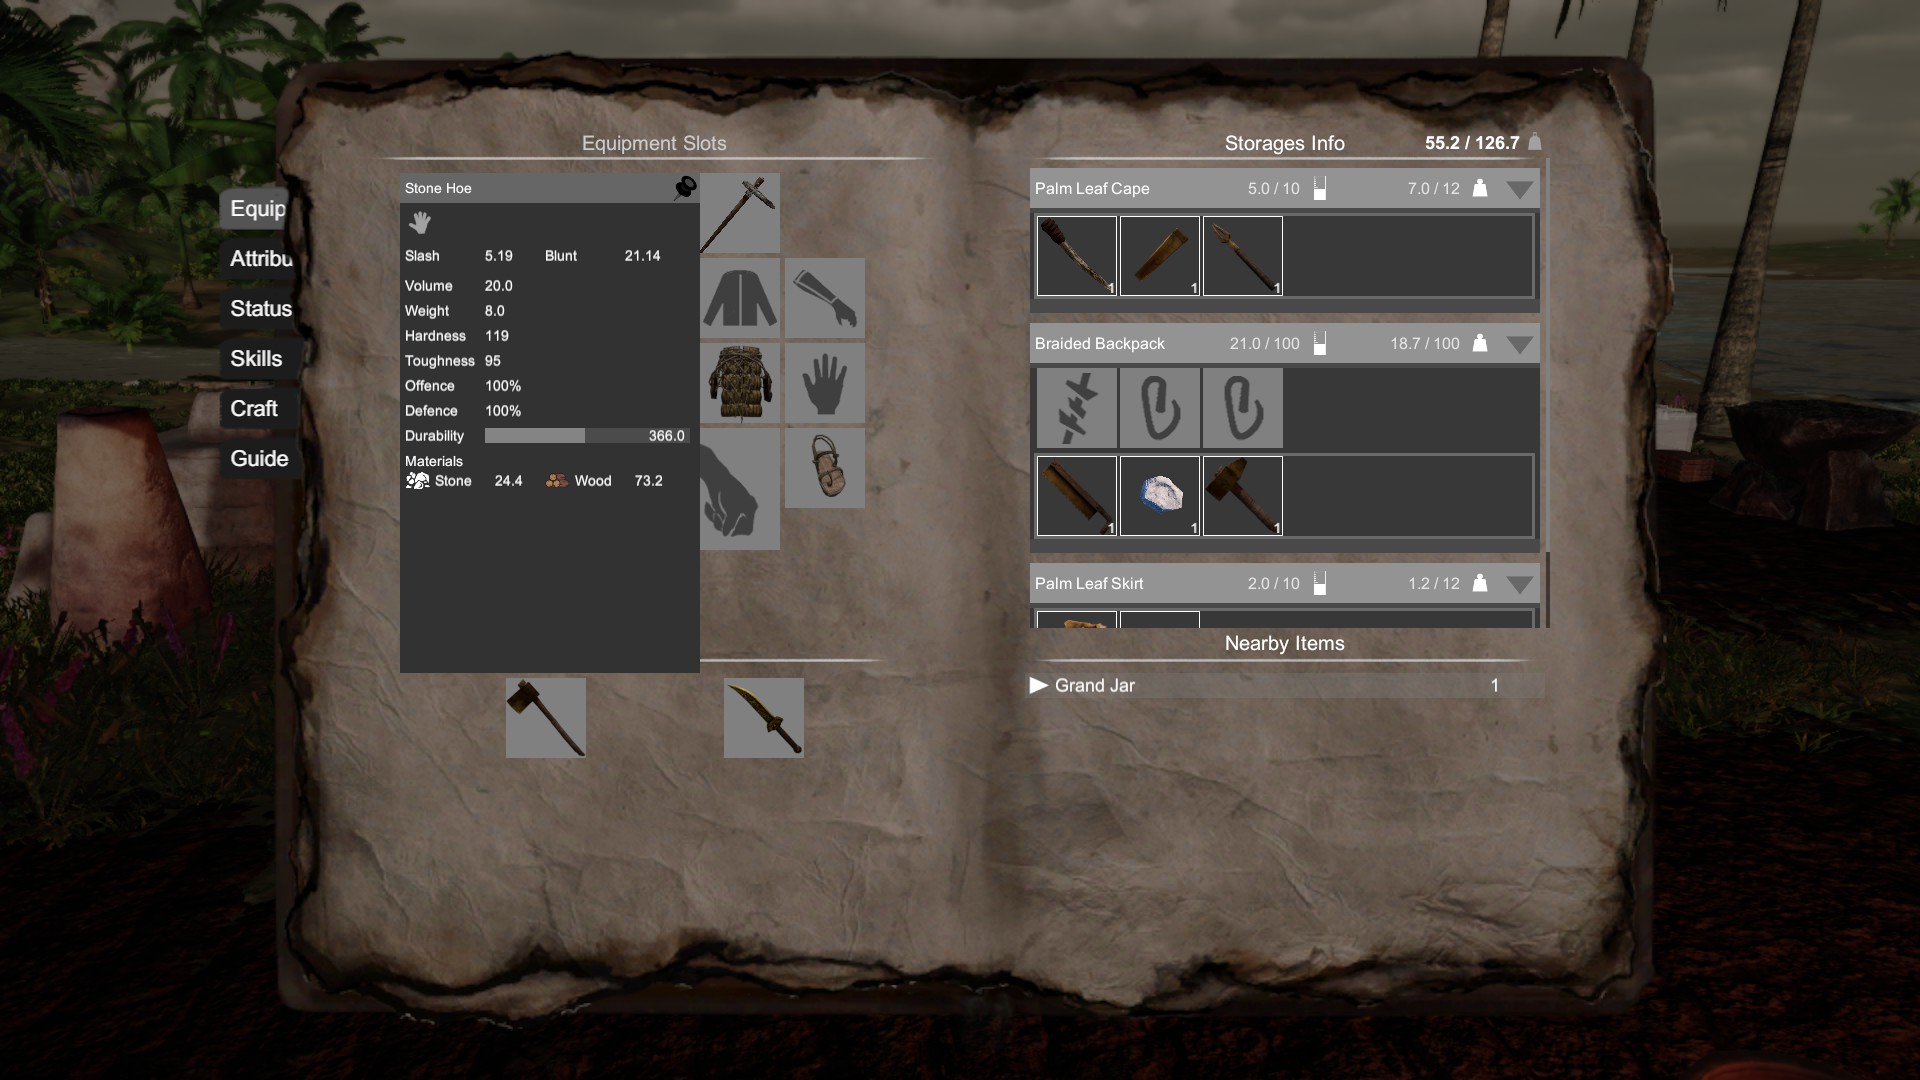This screenshot has width=1920, height=1080.
Task: Expand the Grand Jar nearby item
Action: (x=1039, y=685)
